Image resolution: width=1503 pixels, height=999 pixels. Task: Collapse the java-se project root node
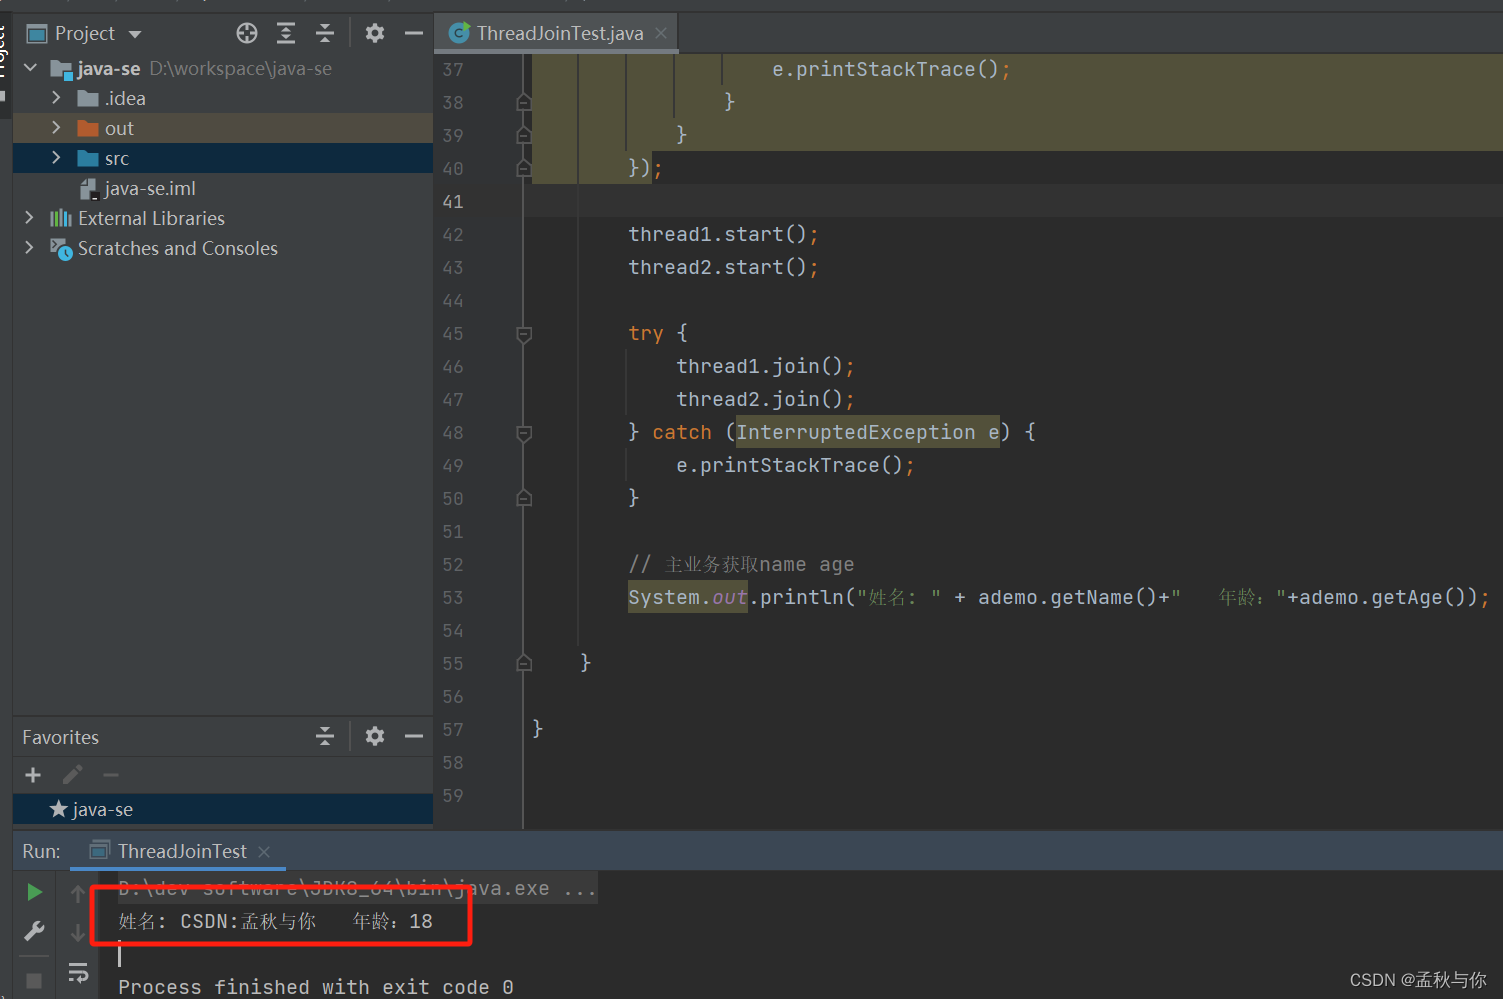point(31,68)
